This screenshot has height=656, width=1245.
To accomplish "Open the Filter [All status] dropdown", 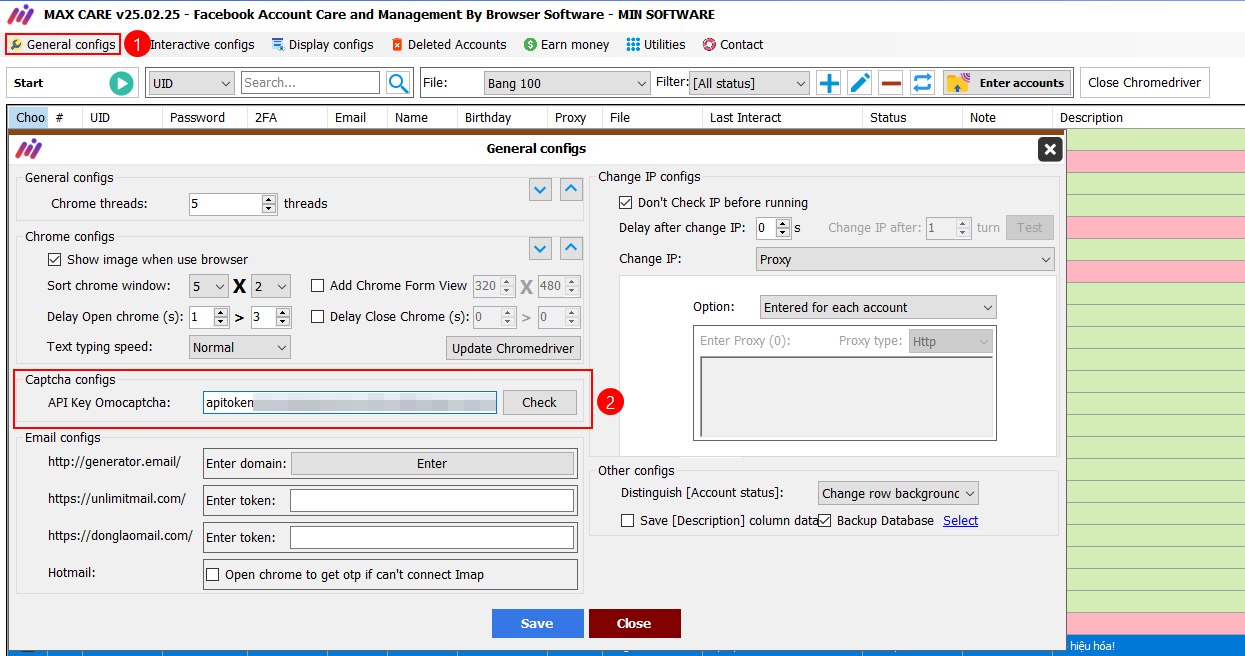I will 750,83.
